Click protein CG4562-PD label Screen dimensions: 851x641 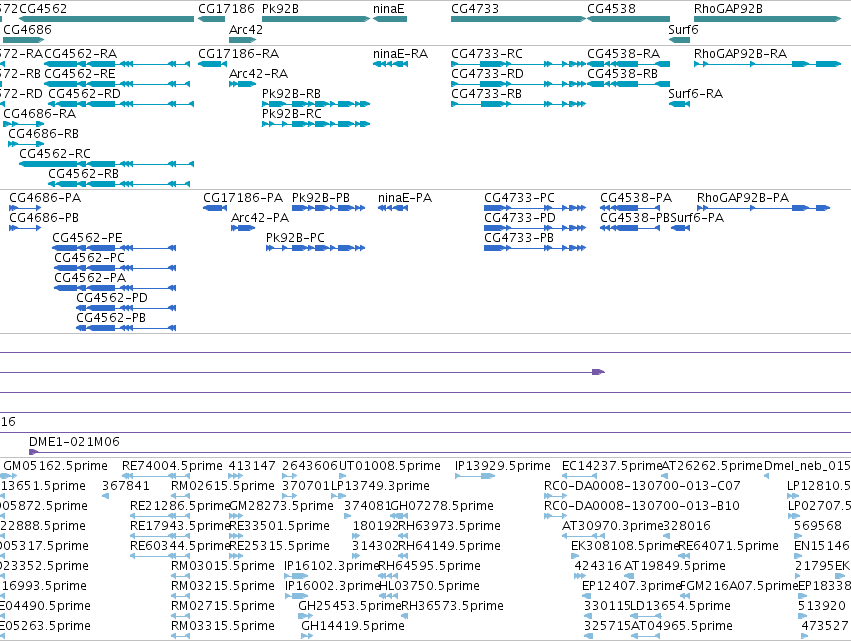[x=112, y=298]
